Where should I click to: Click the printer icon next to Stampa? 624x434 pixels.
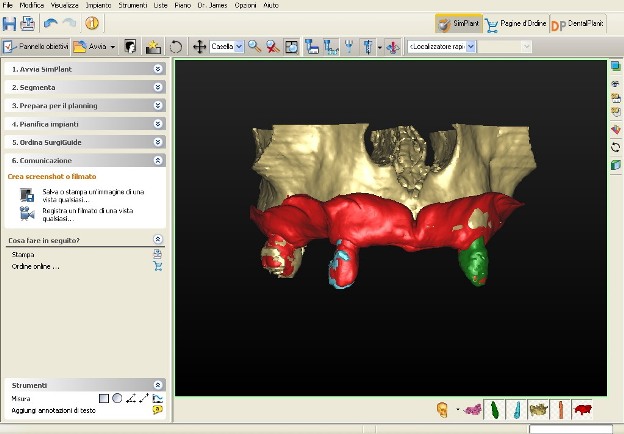click(x=158, y=254)
